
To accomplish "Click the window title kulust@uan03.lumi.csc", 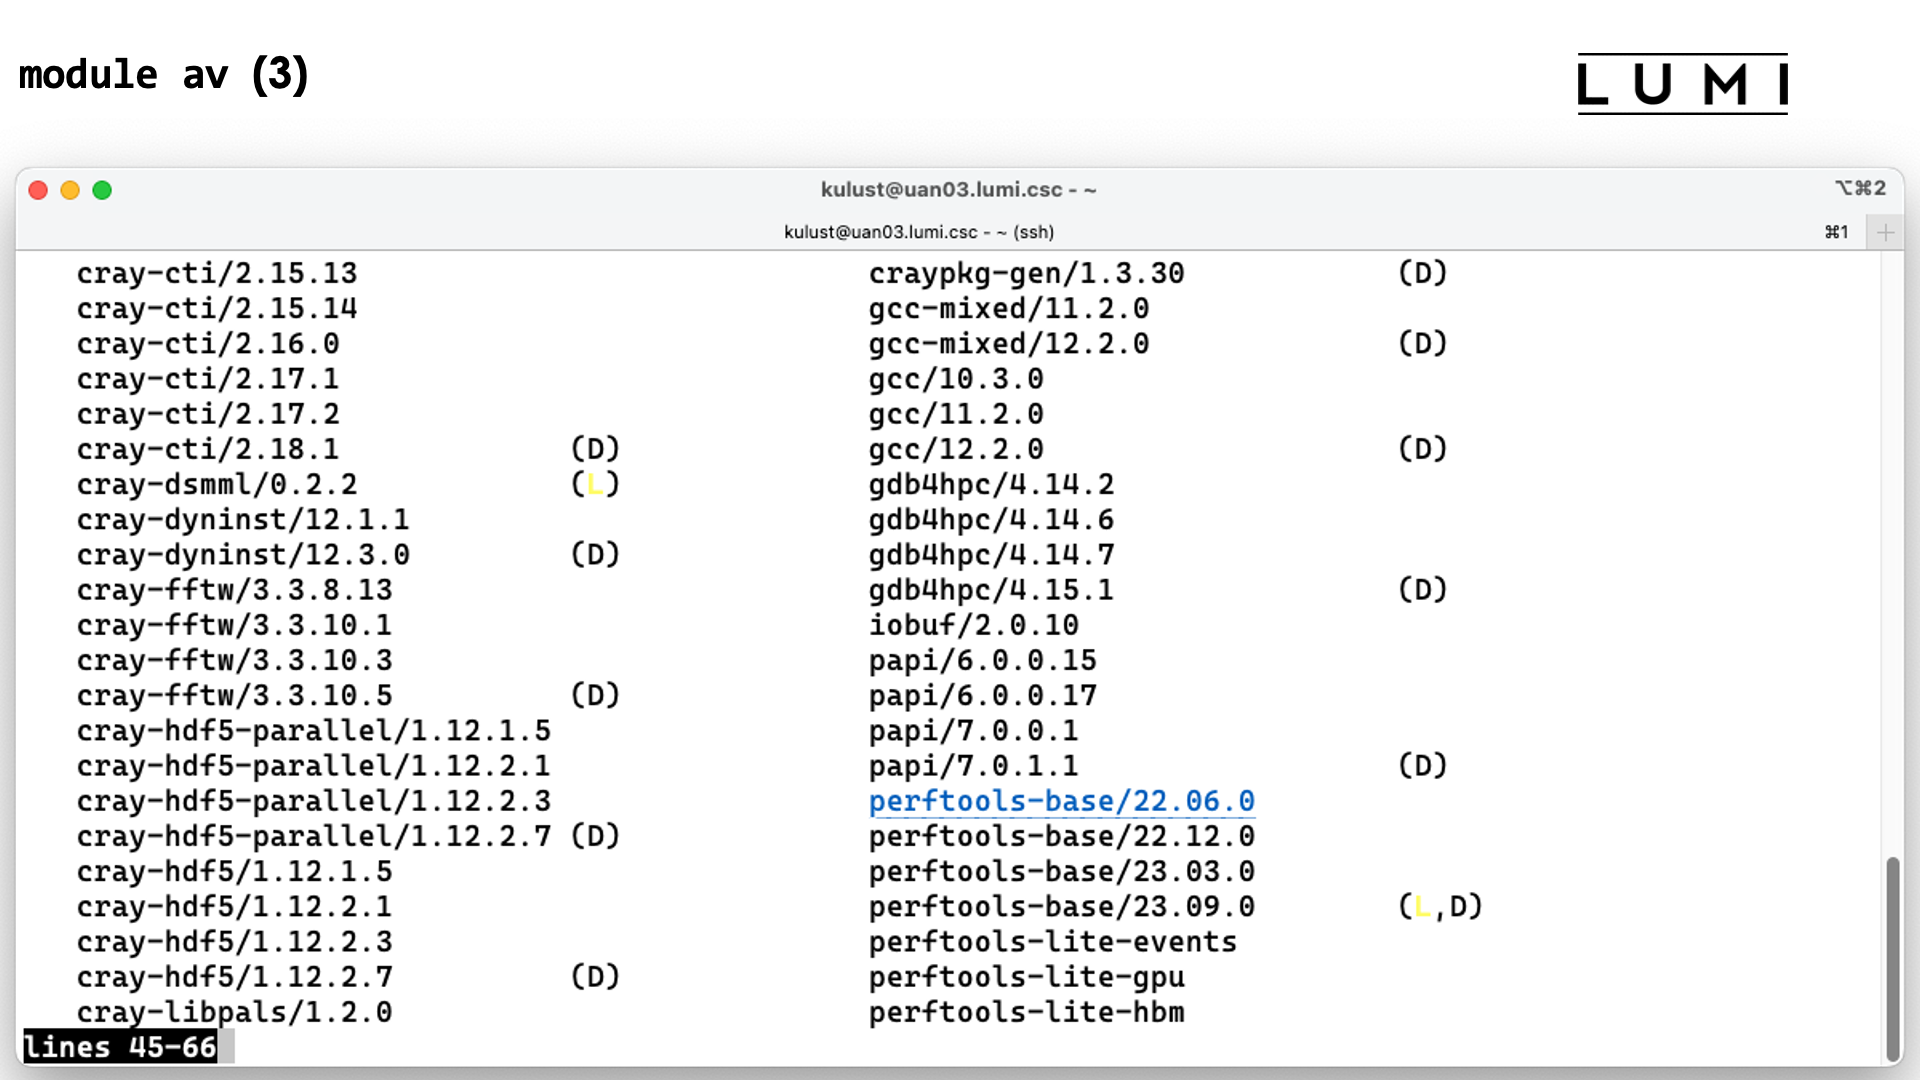I will tap(958, 190).
